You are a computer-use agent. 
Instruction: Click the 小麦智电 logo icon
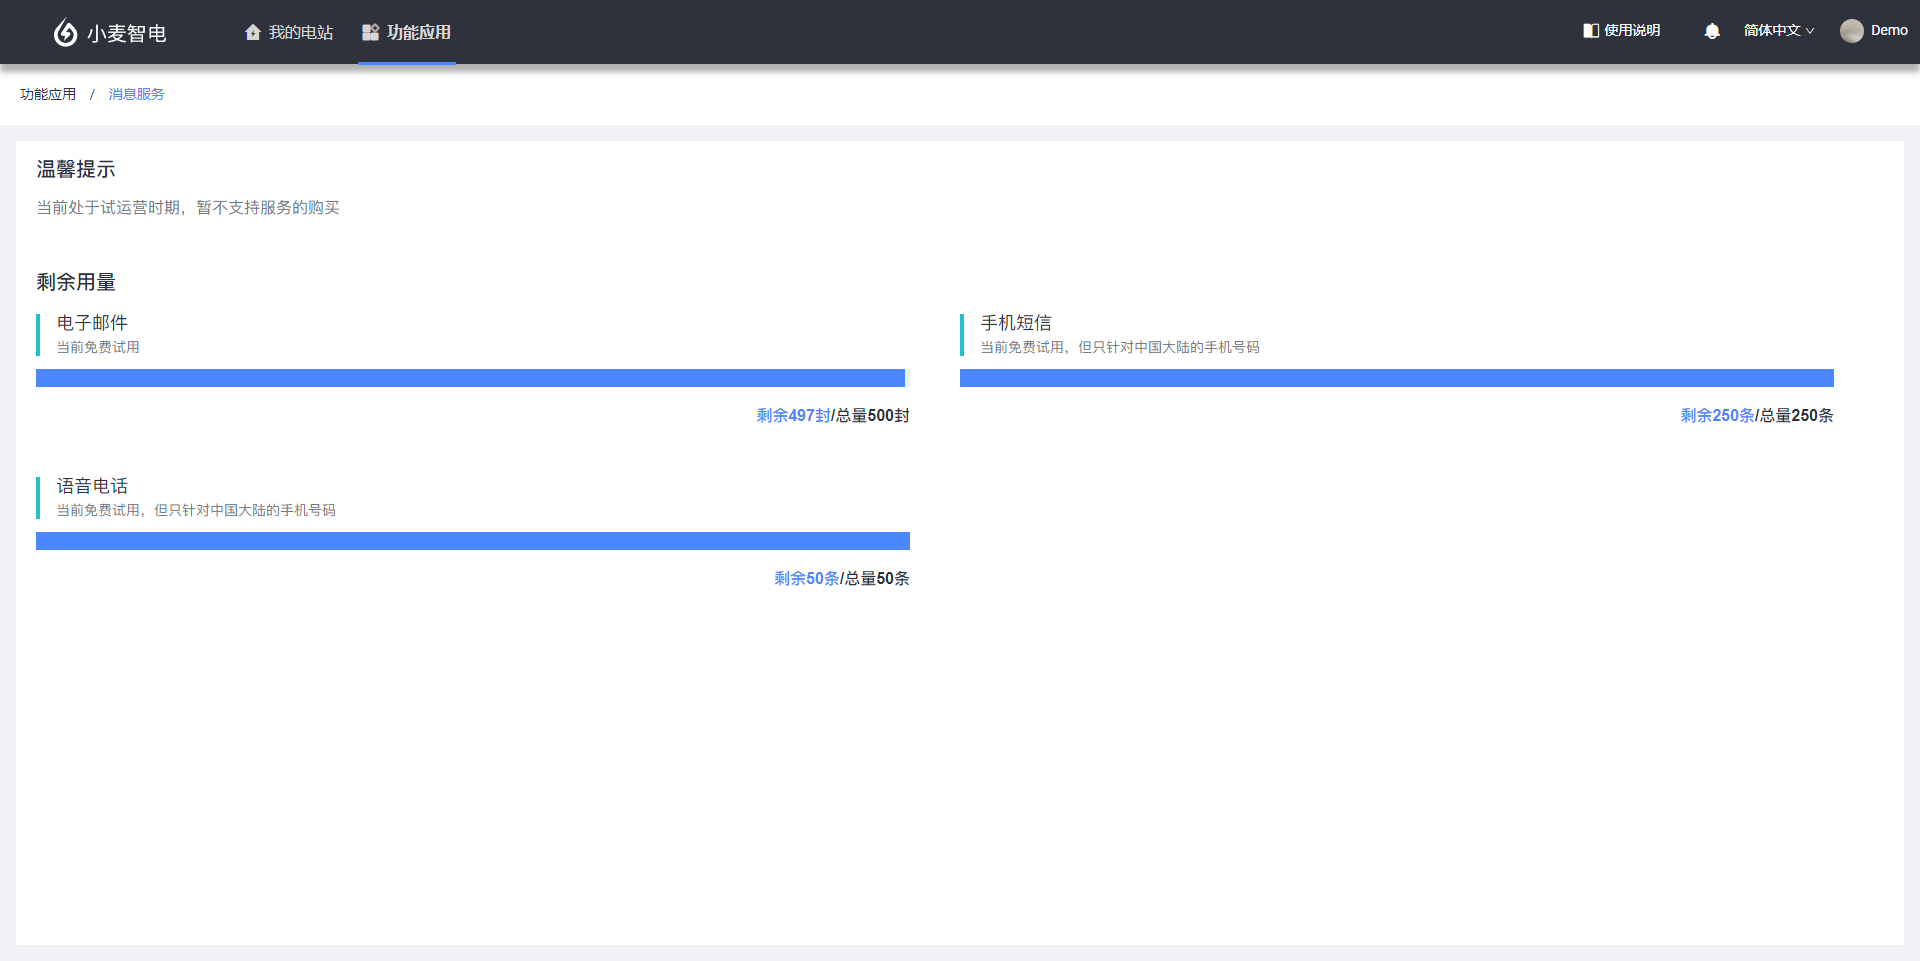(x=65, y=33)
